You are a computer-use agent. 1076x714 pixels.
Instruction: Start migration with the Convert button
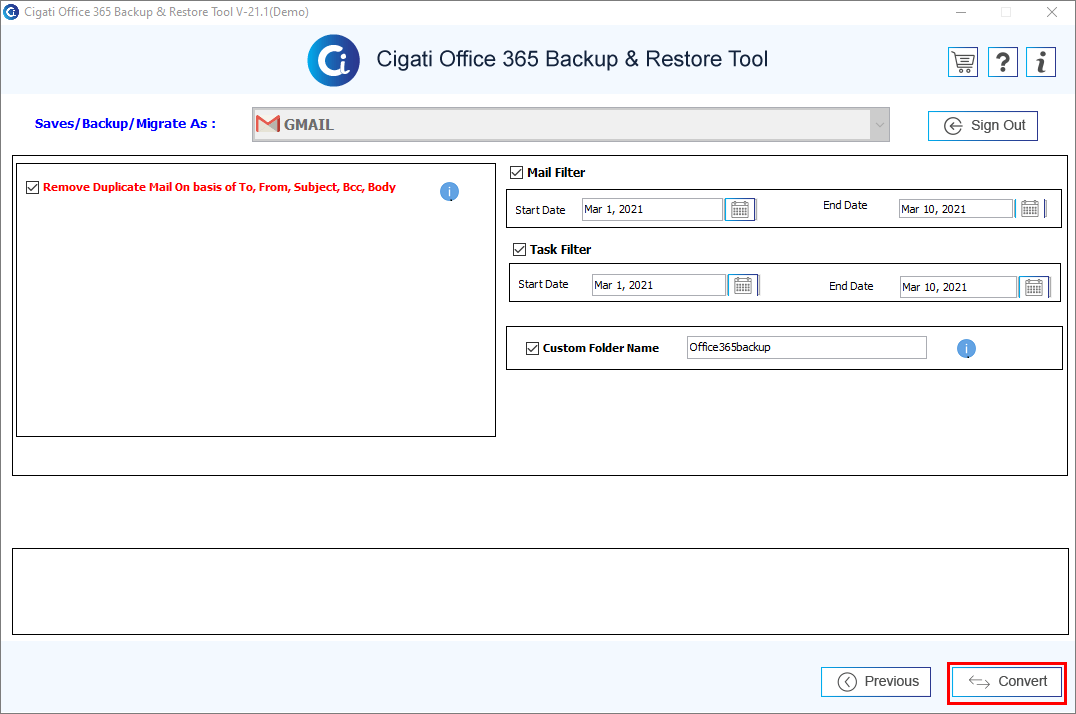click(x=1007, y=682)
